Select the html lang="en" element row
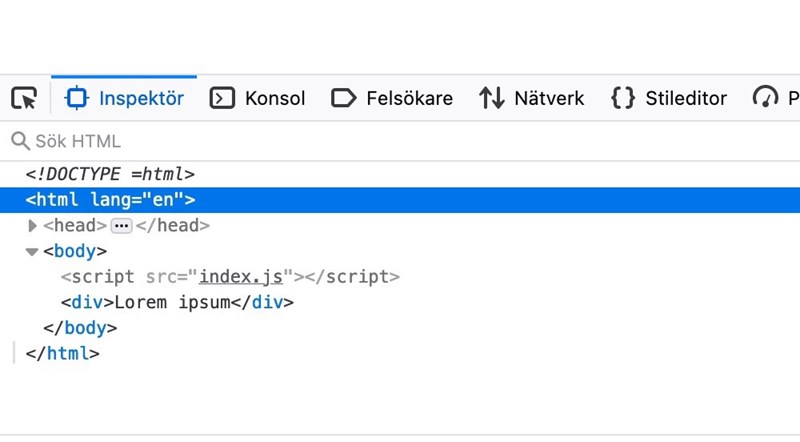 pos(110,200)
